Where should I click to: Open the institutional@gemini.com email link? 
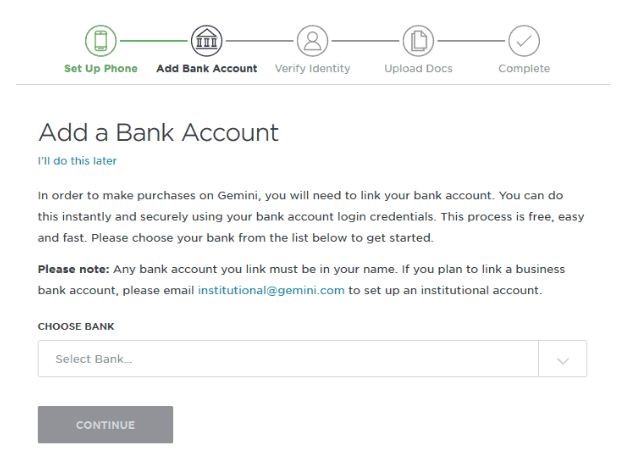271,290
